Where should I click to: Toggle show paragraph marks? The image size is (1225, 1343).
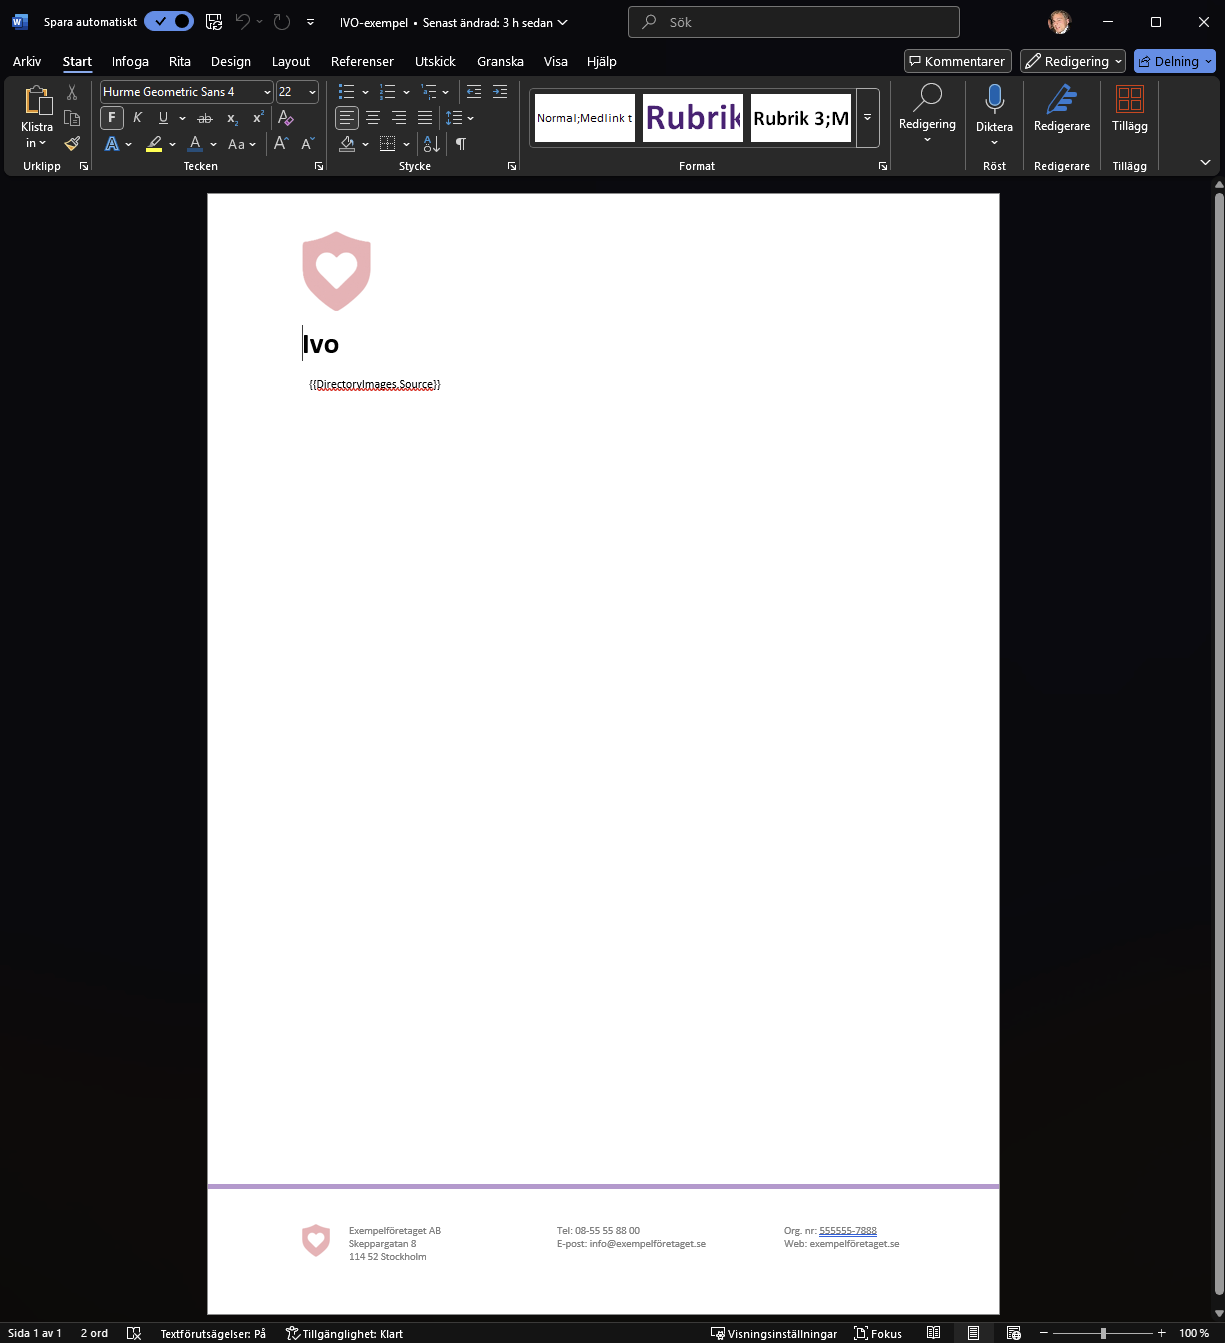(x=461, y=144)
